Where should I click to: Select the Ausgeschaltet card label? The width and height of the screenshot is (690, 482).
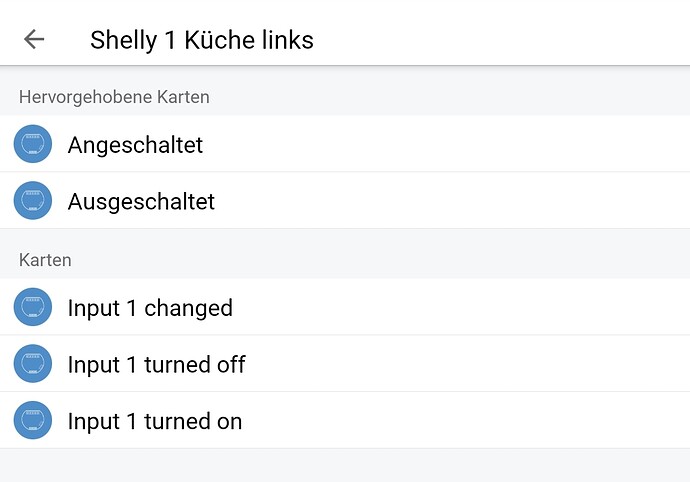141,201
